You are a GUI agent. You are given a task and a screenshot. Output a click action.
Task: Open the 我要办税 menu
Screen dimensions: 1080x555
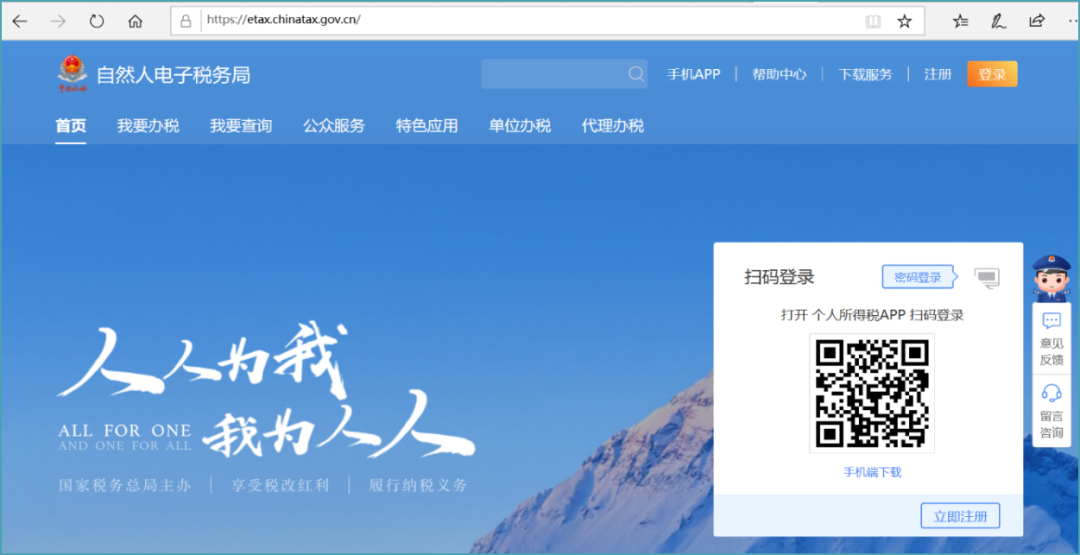tap(148, 126)
